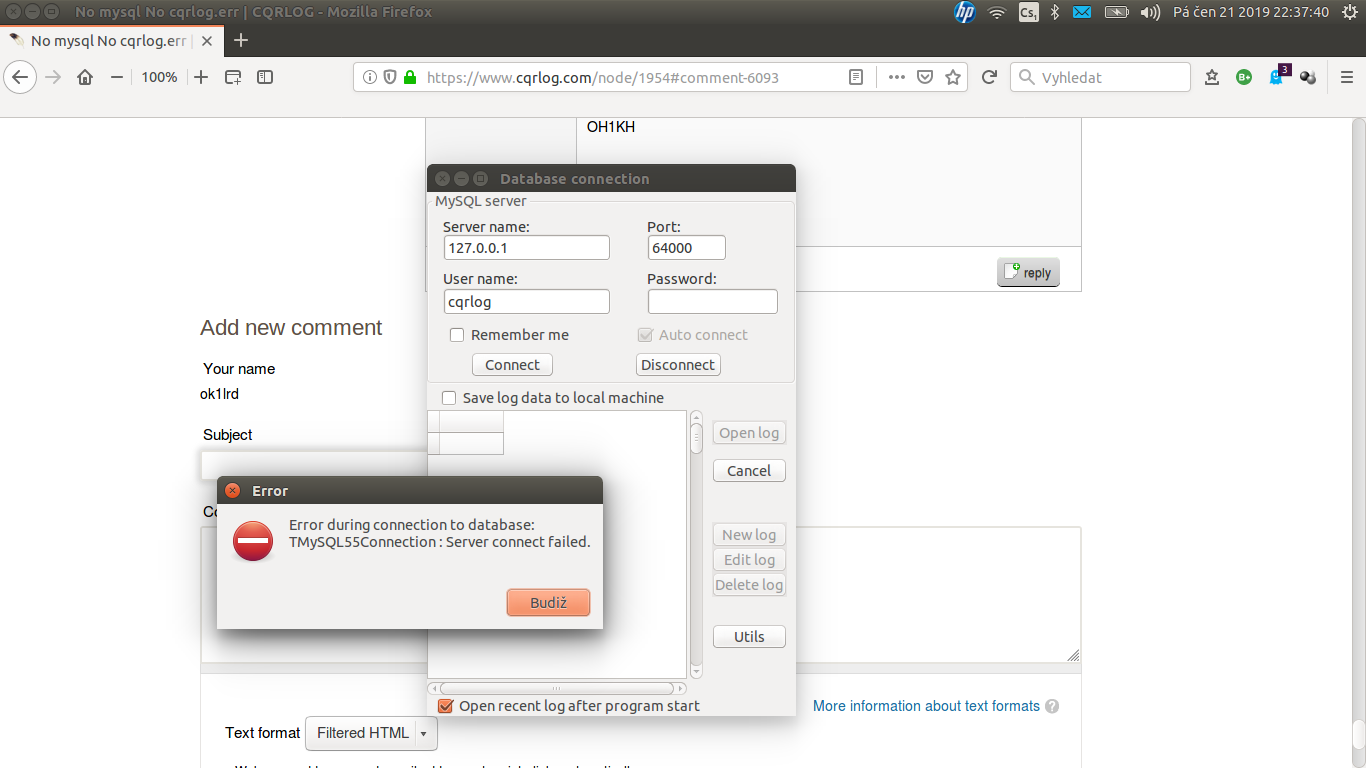Open the battery indicator
The image size is (1366, 768).
1116,12
